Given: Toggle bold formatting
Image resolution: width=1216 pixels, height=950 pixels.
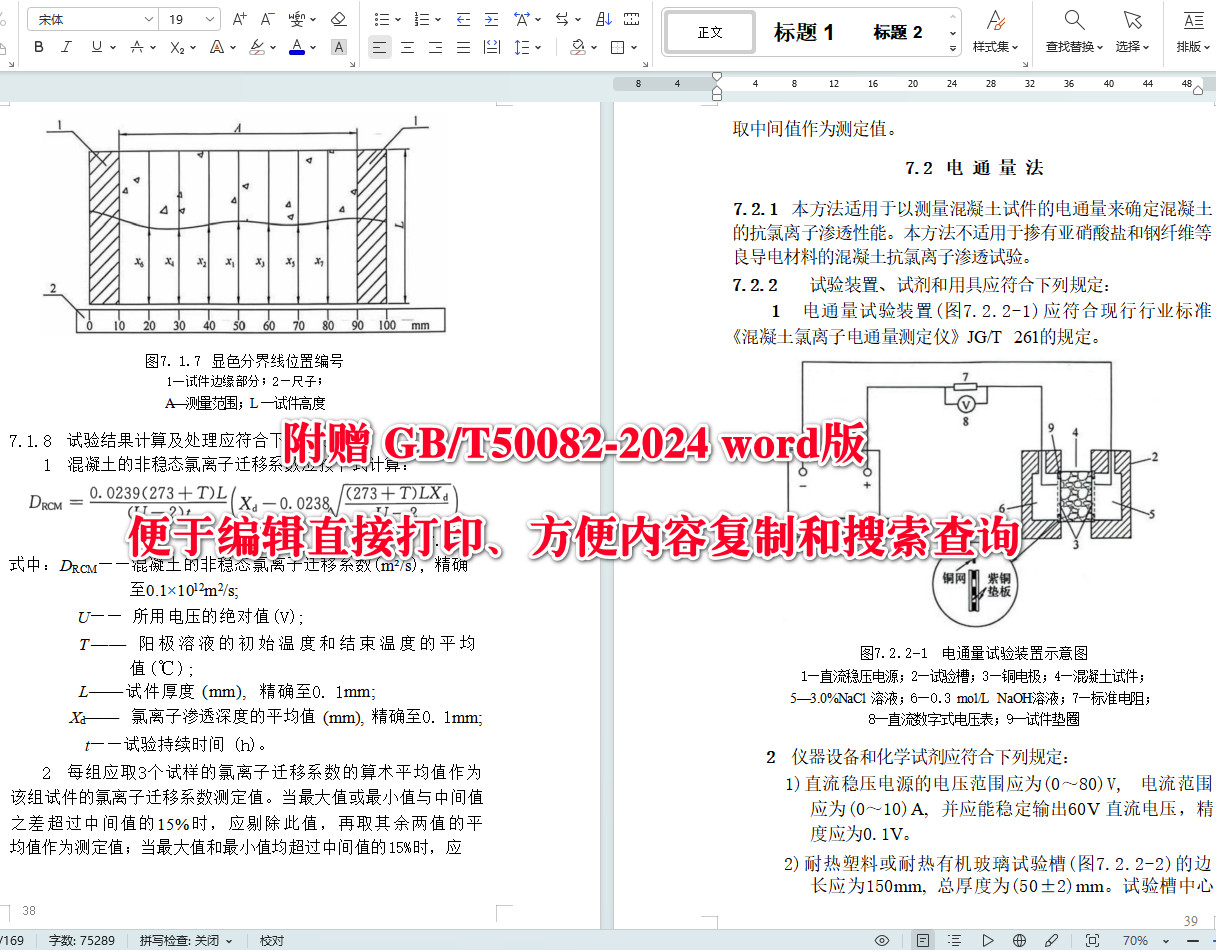Looking at the screenshot, I should (x=39, y=47).
